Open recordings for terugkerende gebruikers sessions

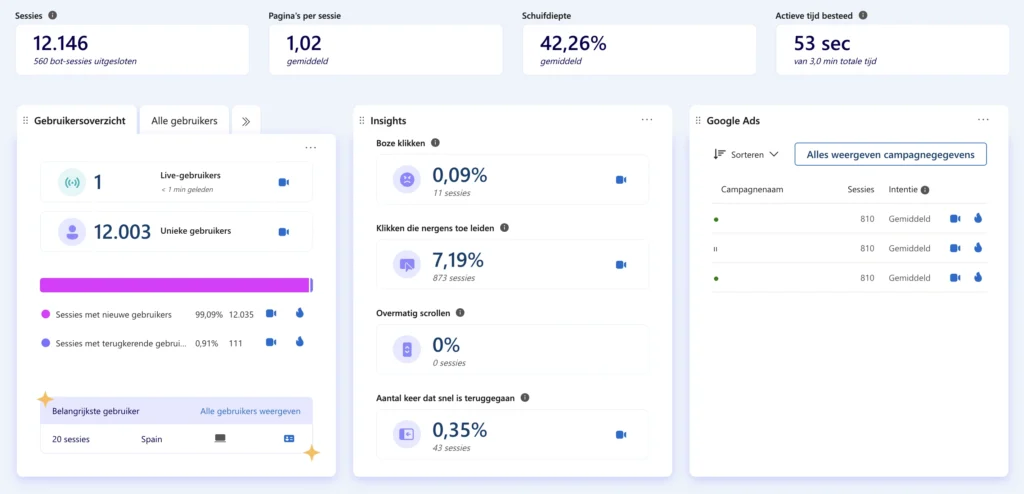point(271,342)
